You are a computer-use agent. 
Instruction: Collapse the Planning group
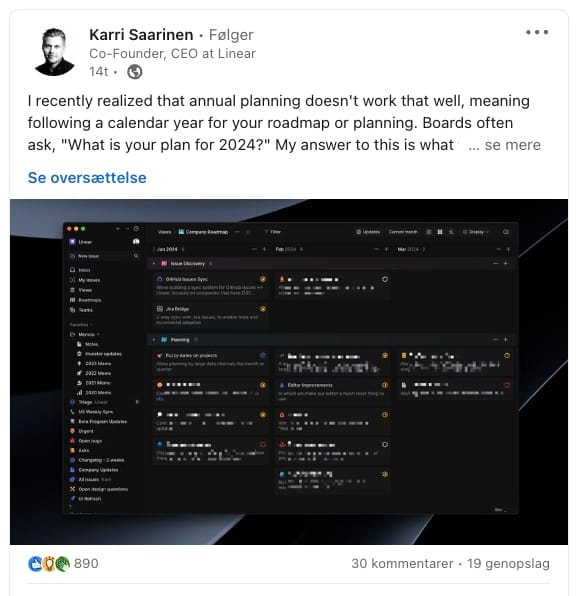154,339
